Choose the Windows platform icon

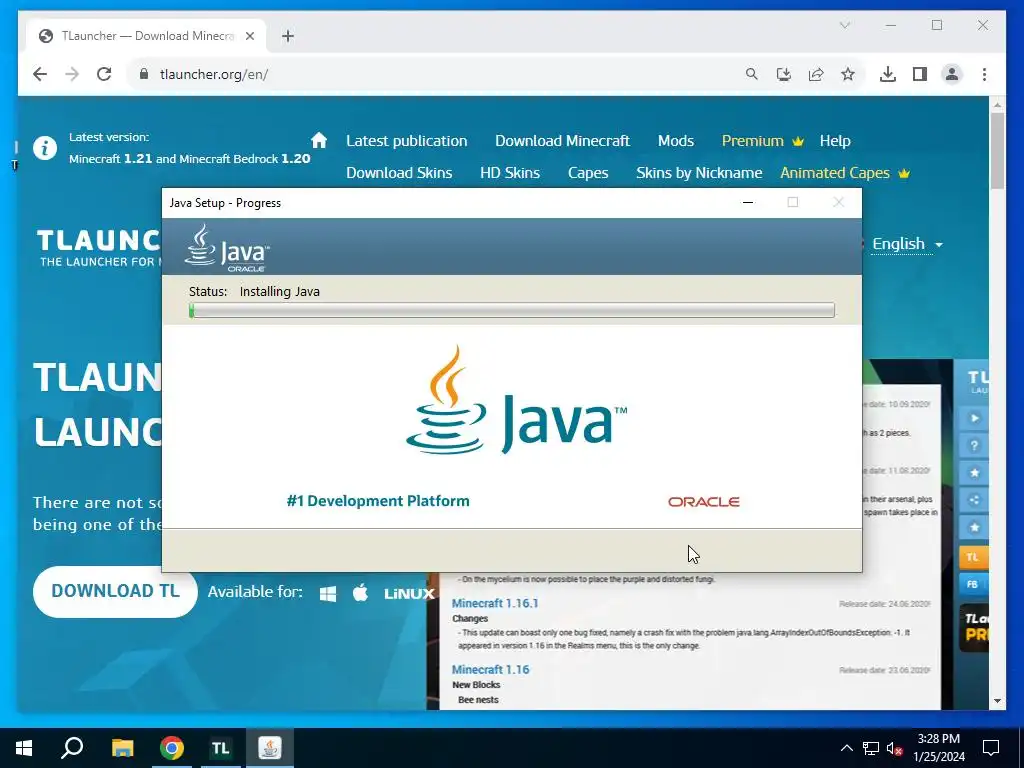[328, 593]
